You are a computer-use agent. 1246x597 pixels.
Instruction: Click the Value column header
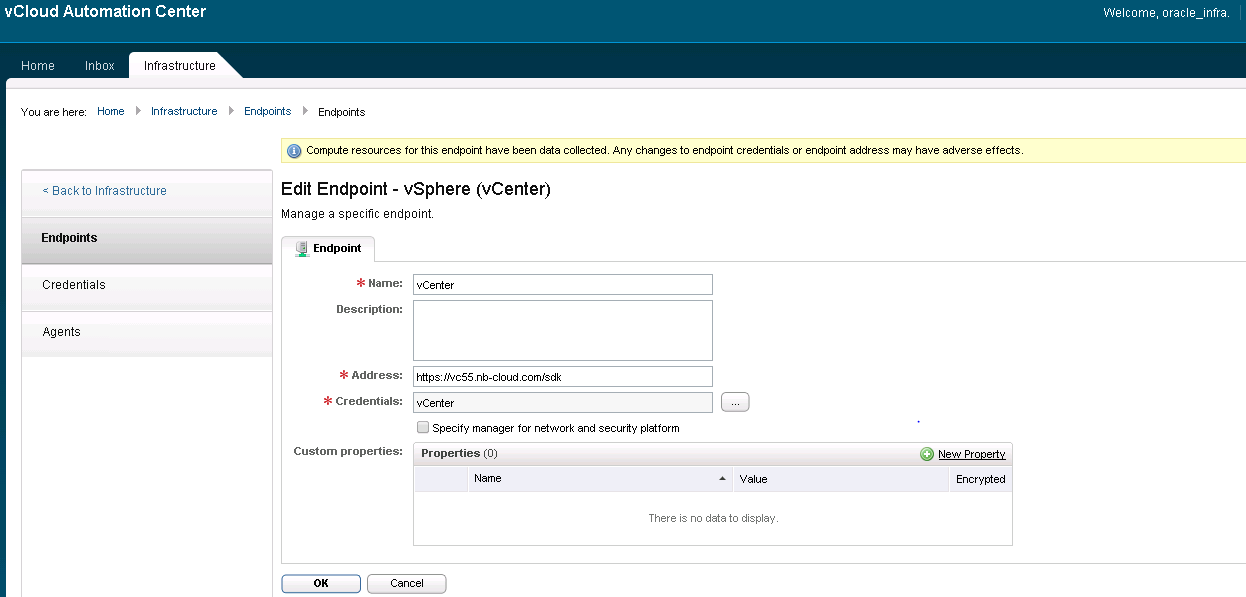point(840,479)
